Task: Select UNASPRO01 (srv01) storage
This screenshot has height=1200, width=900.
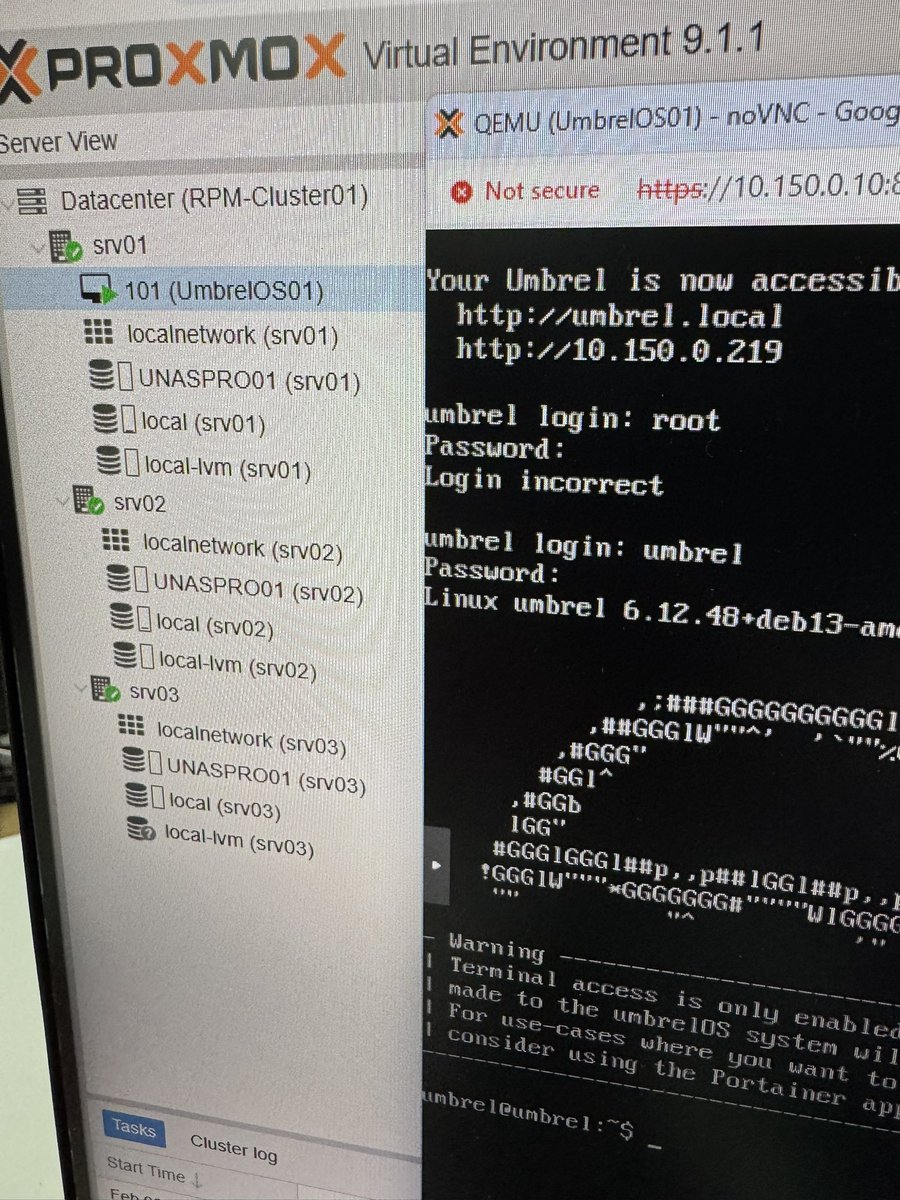Action: 251,380
